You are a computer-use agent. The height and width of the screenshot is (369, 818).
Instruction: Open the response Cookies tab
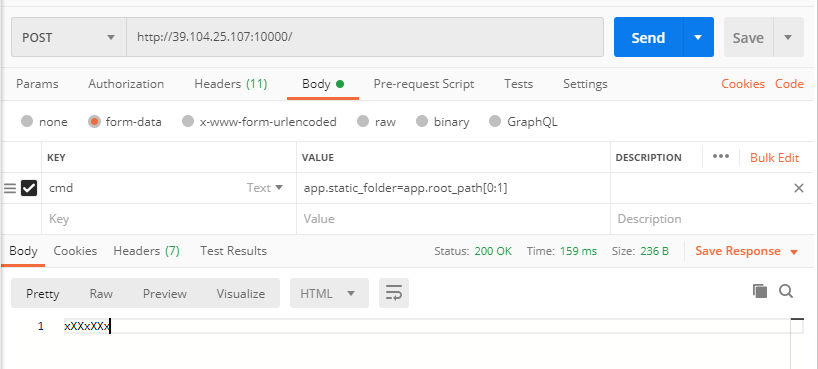pos(75,251)
